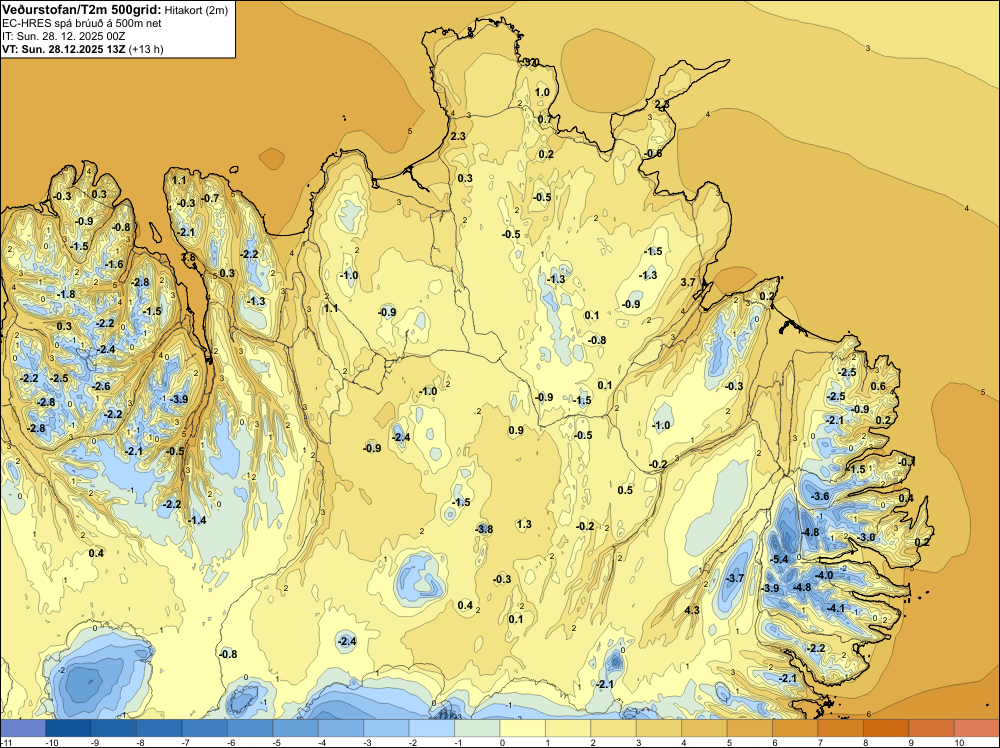This screenshot has height=748, width=1000.
Task: Click the '-3.7' temperature value
Action: [x=735, y=578]
